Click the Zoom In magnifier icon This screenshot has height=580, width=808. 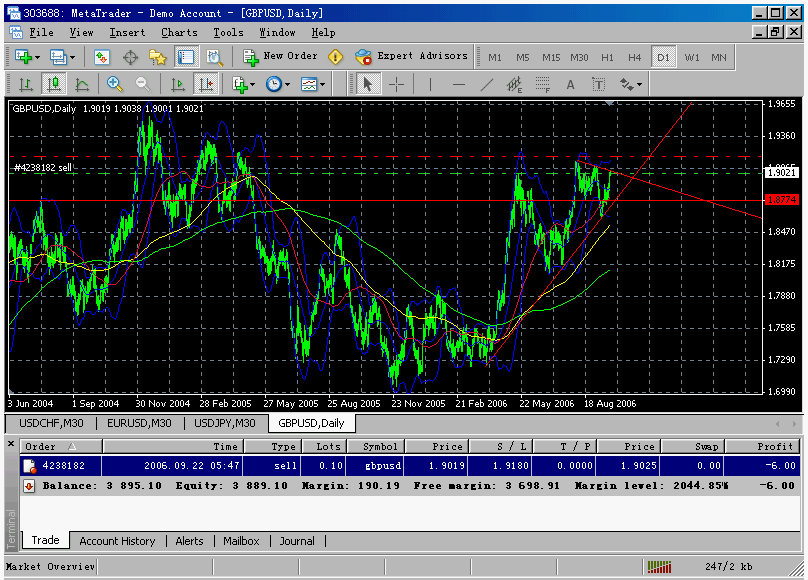tap(114, 85)
